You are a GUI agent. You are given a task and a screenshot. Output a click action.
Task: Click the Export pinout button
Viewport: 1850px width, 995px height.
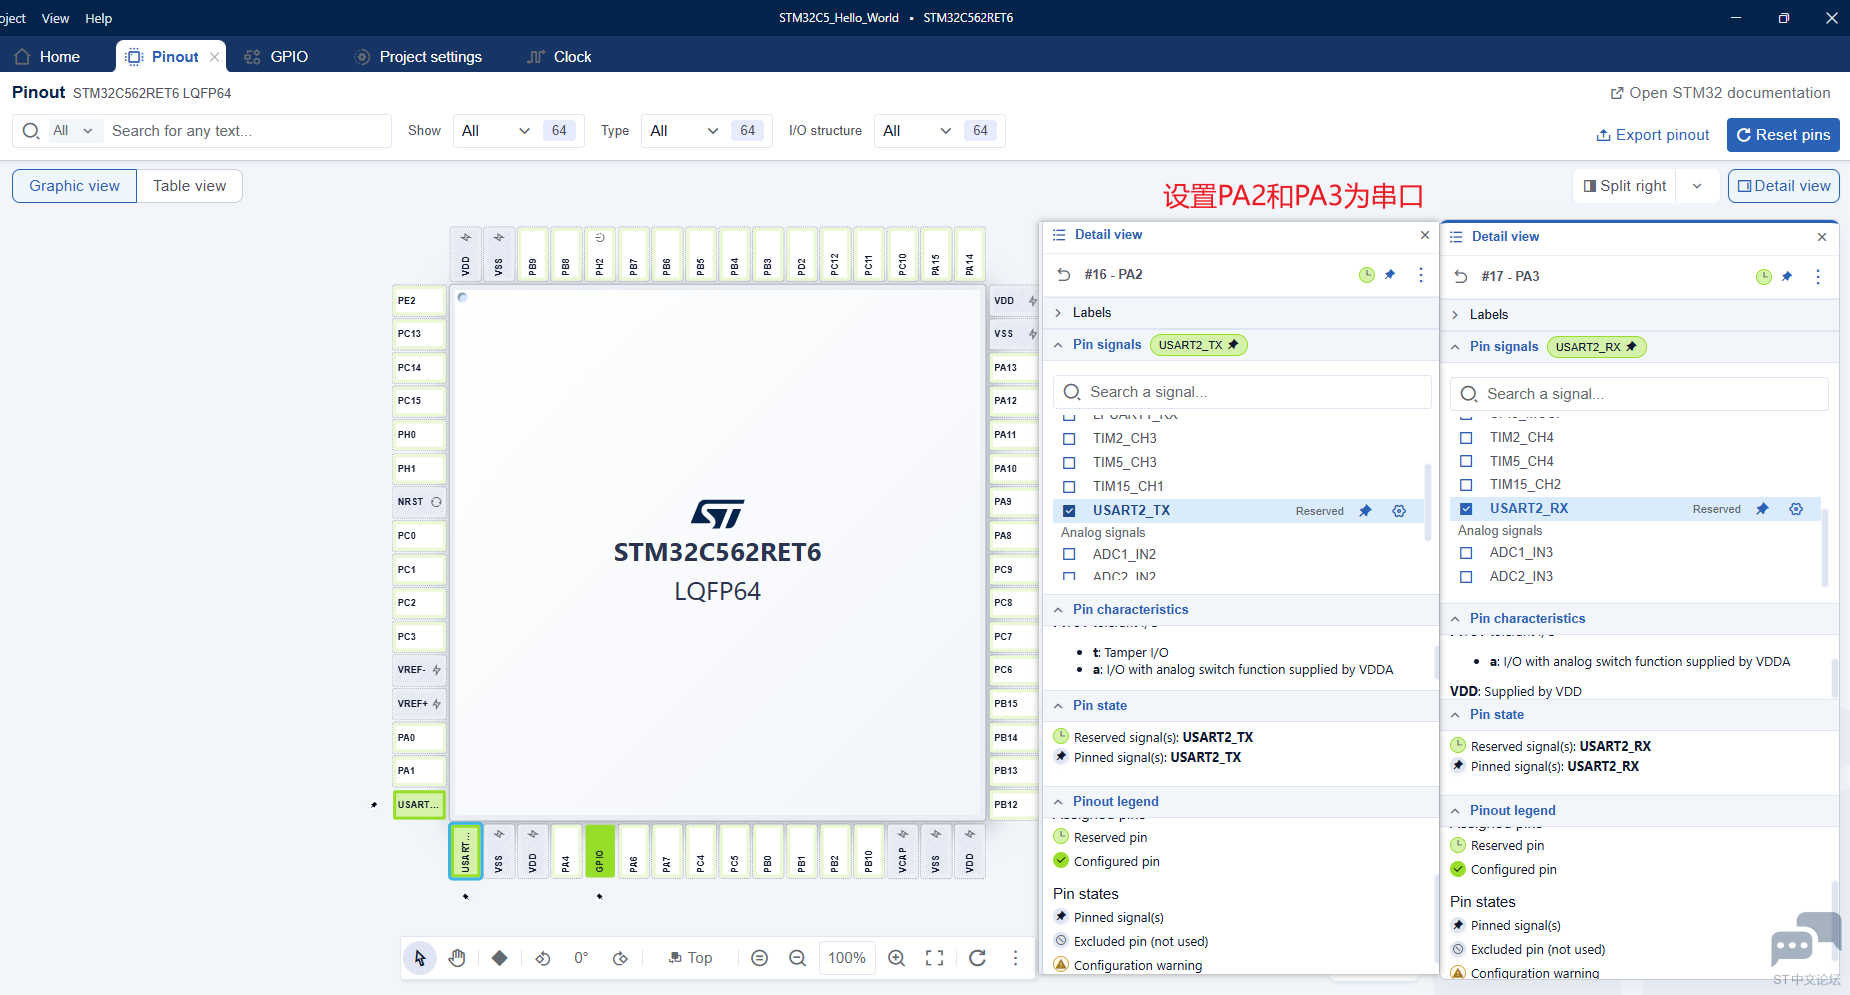click(1653, 135)
